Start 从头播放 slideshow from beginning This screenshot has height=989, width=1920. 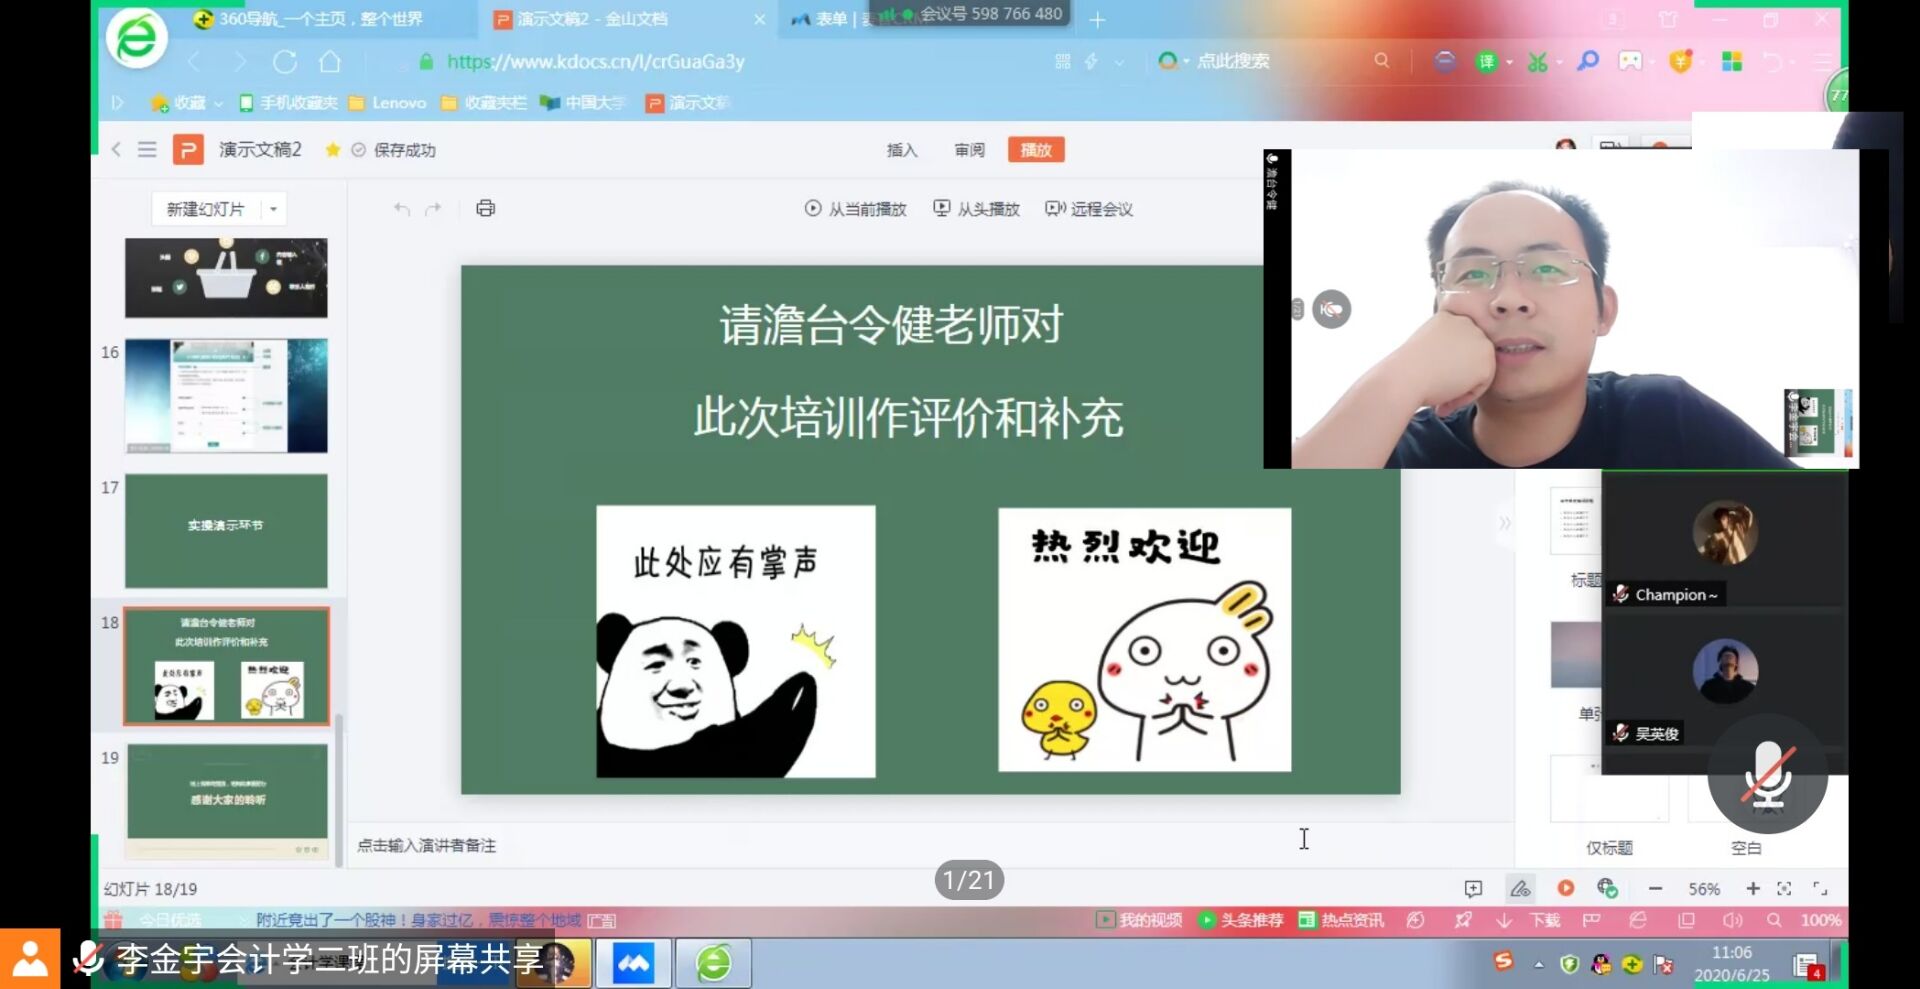977,209
